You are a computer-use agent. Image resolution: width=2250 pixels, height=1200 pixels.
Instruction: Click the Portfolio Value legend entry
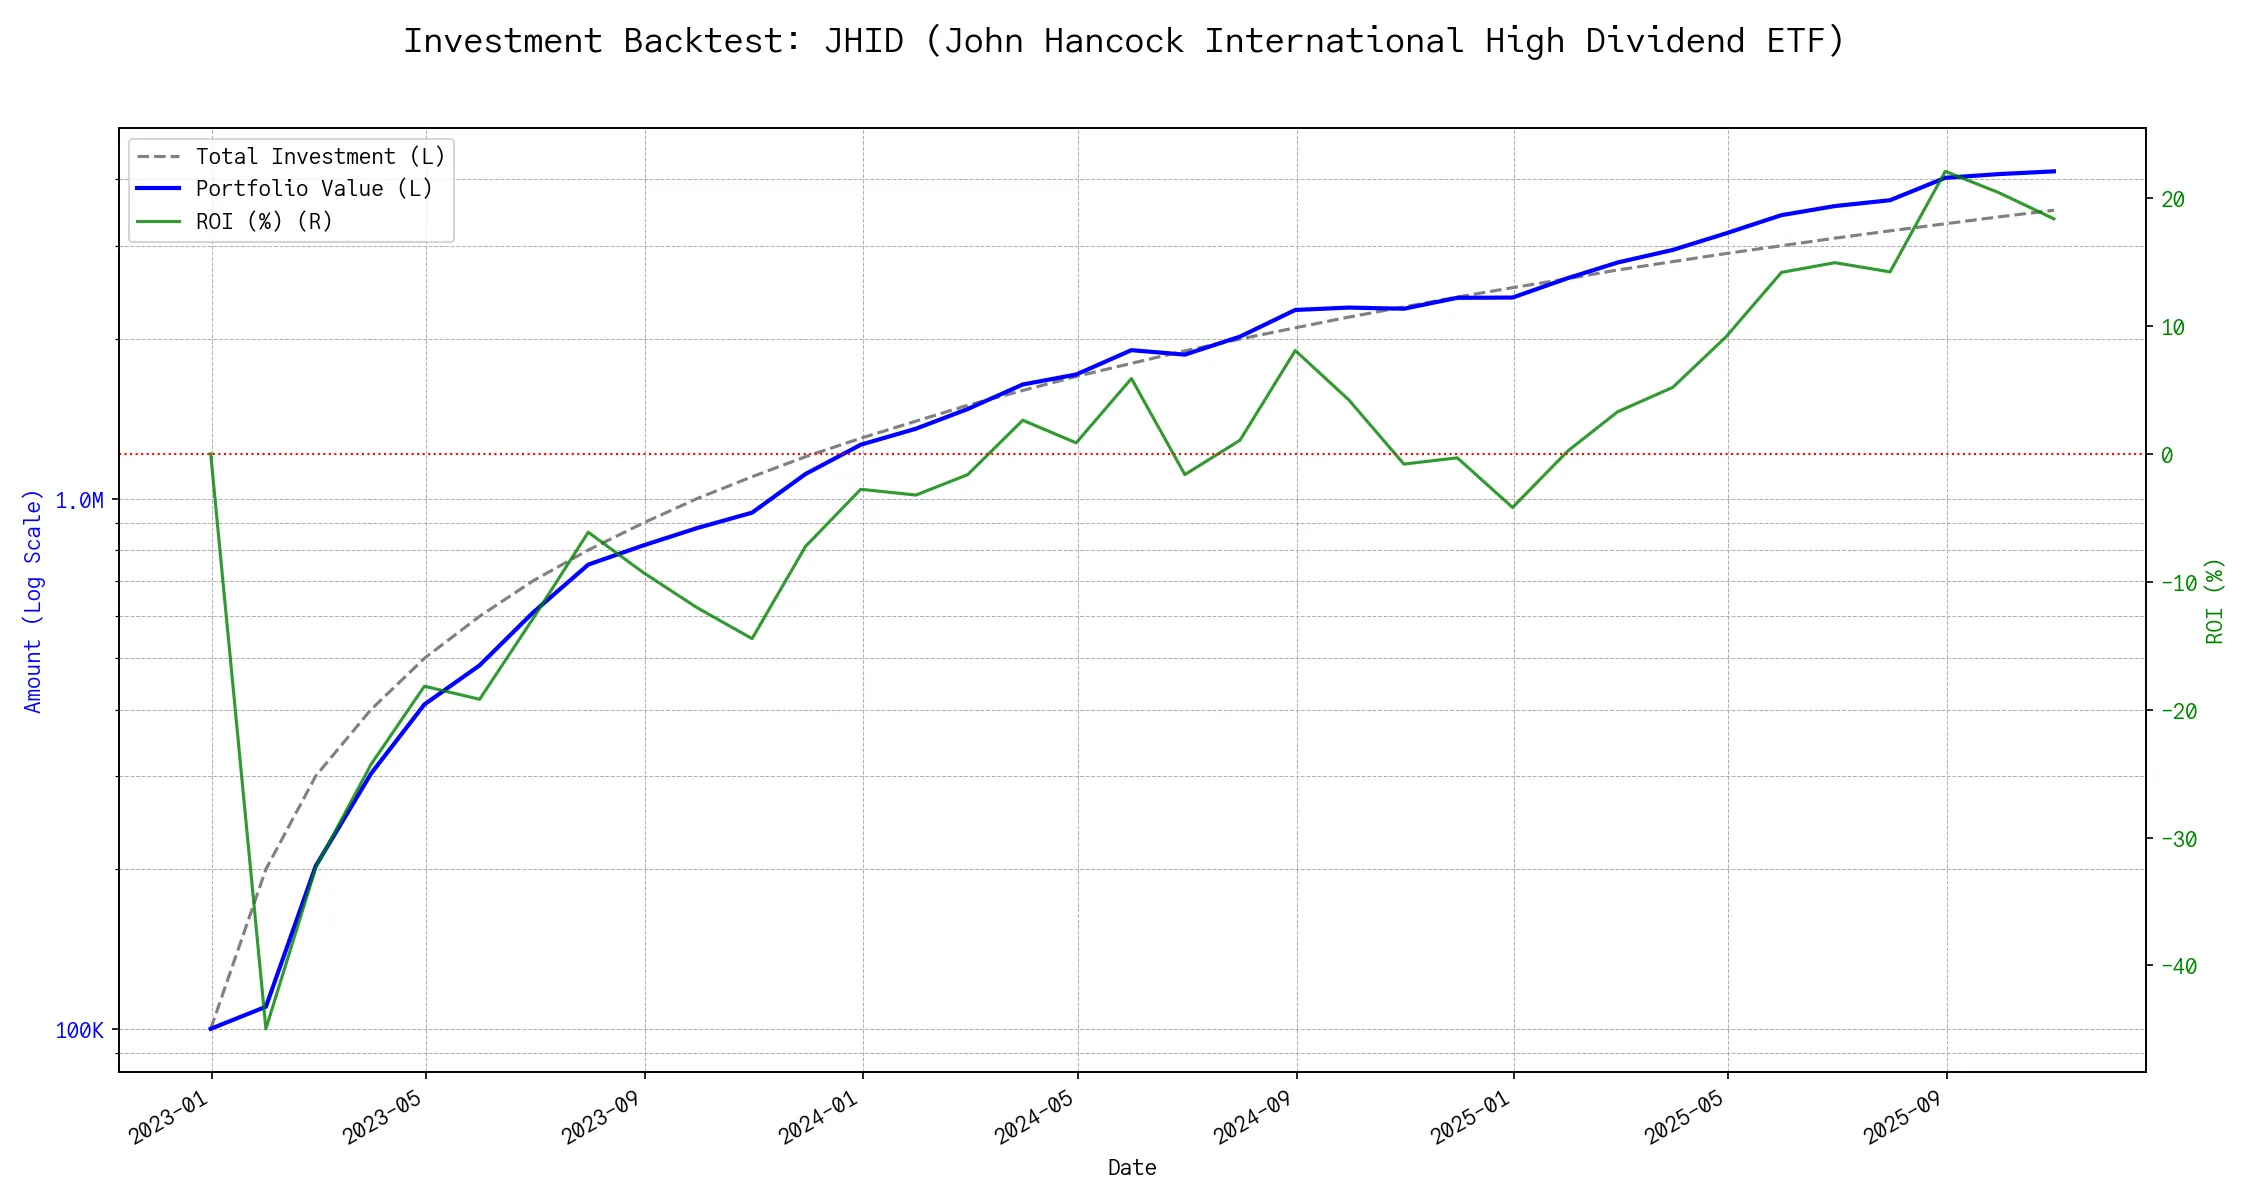(x=314, y=189)
